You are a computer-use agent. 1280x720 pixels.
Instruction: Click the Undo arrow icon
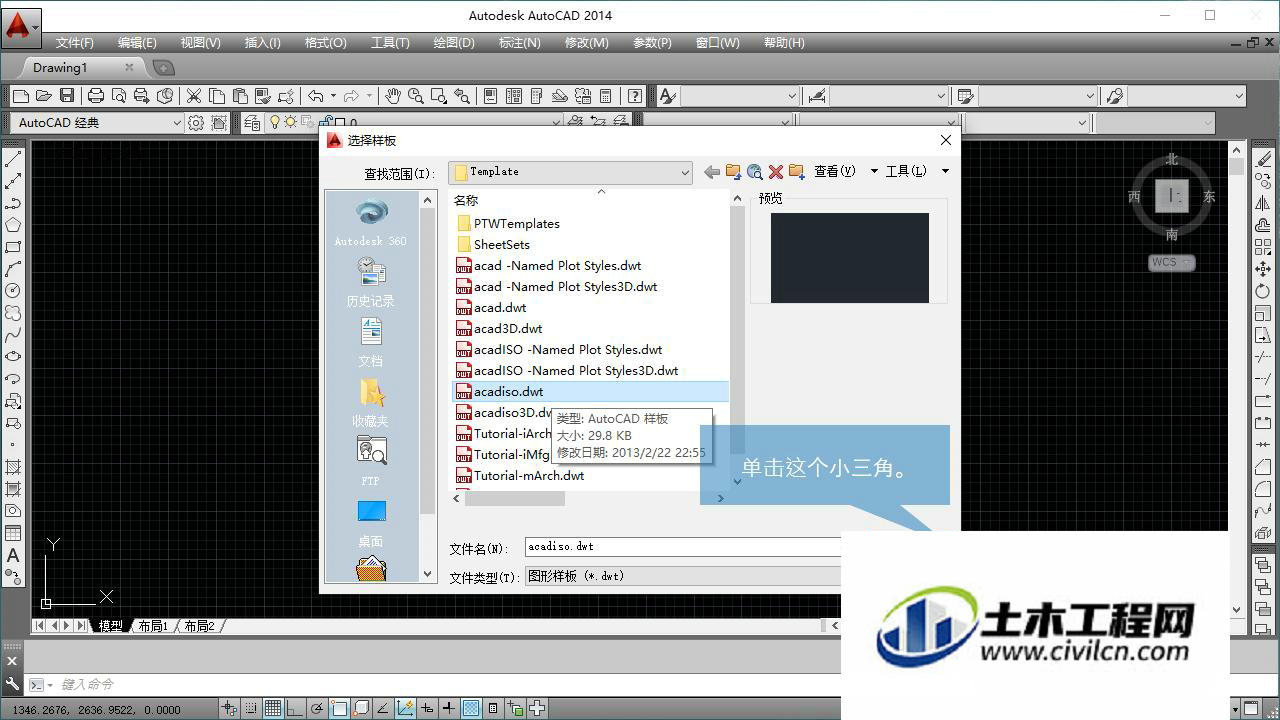(x=316, y=96)
